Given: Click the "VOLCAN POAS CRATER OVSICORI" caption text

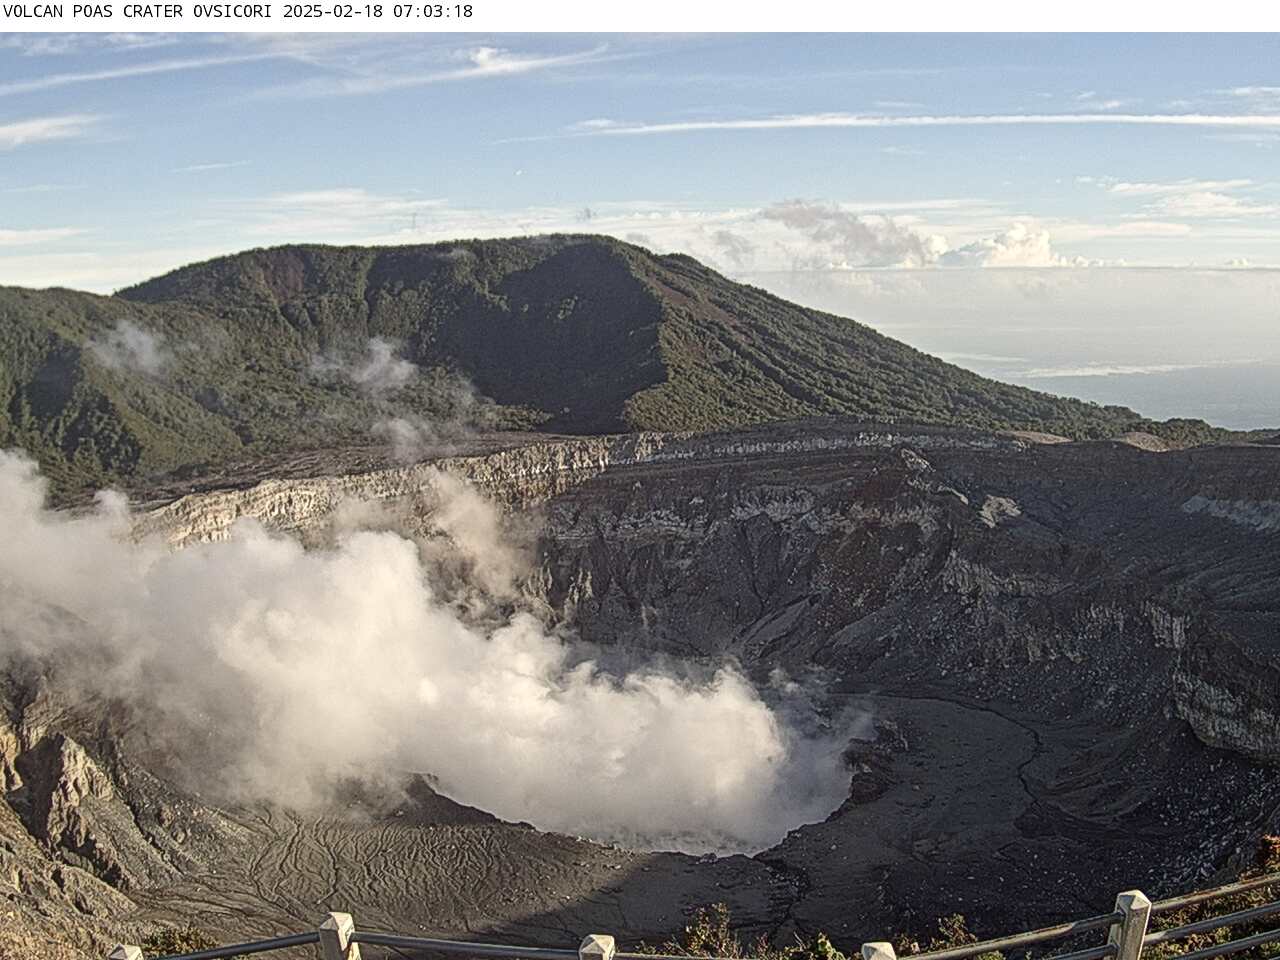Looking at the screenshot, I should (x=139, y=12).
